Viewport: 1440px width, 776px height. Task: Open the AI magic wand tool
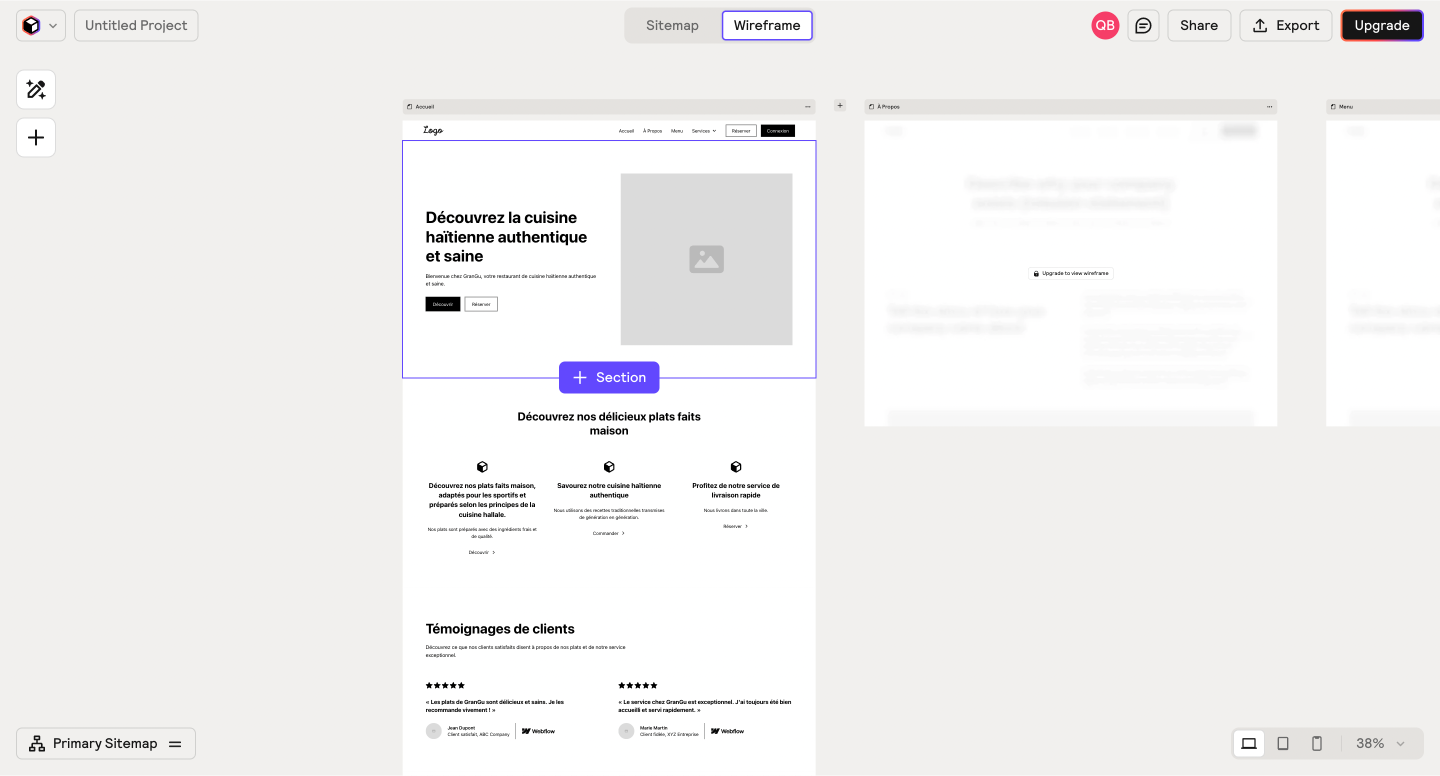(36, 90)
